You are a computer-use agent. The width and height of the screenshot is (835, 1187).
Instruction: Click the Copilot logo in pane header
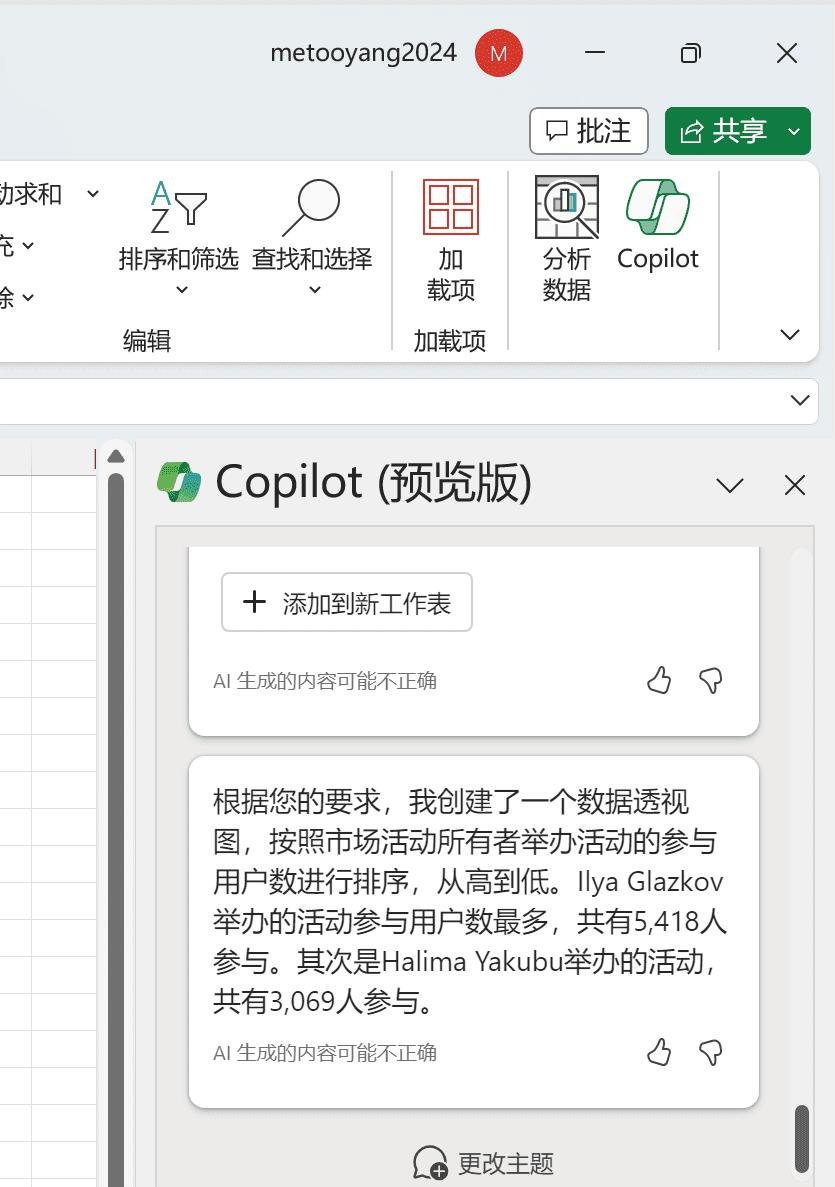179,482
